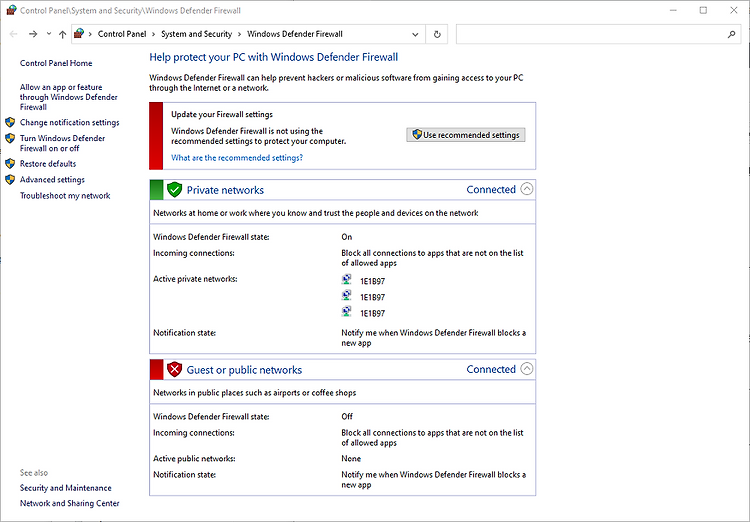This screenshot has width=750, height=522.
Task: Click the Back navigation arrow
Action: click(13, 34)
